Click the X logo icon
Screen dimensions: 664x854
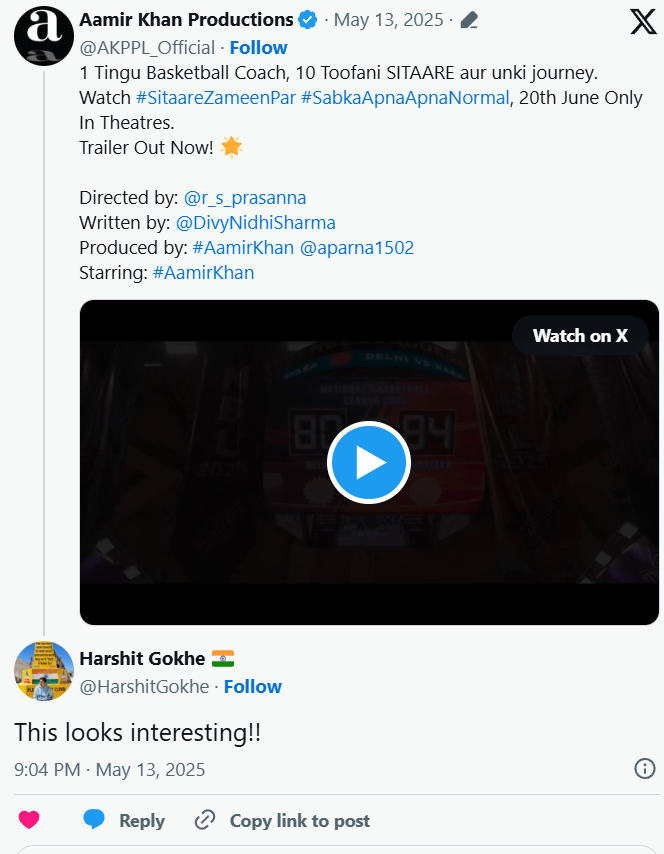(x=643, y=20)
